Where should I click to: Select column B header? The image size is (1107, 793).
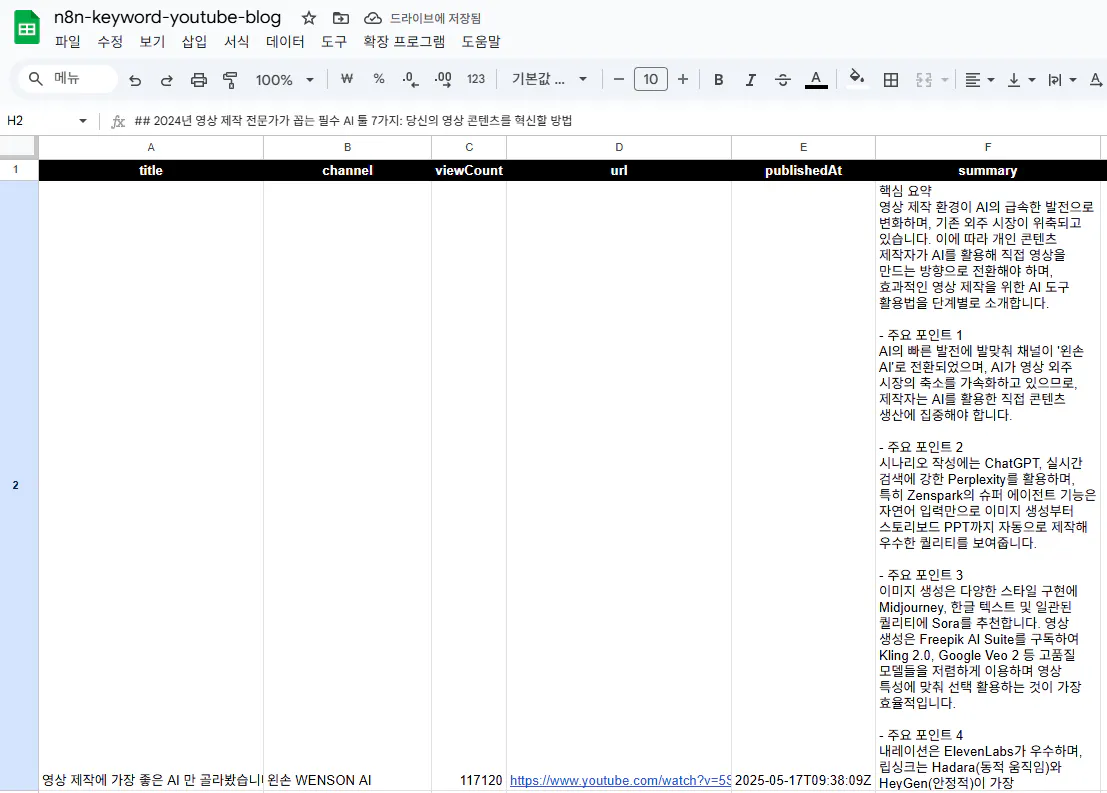(x=347, y=147)
